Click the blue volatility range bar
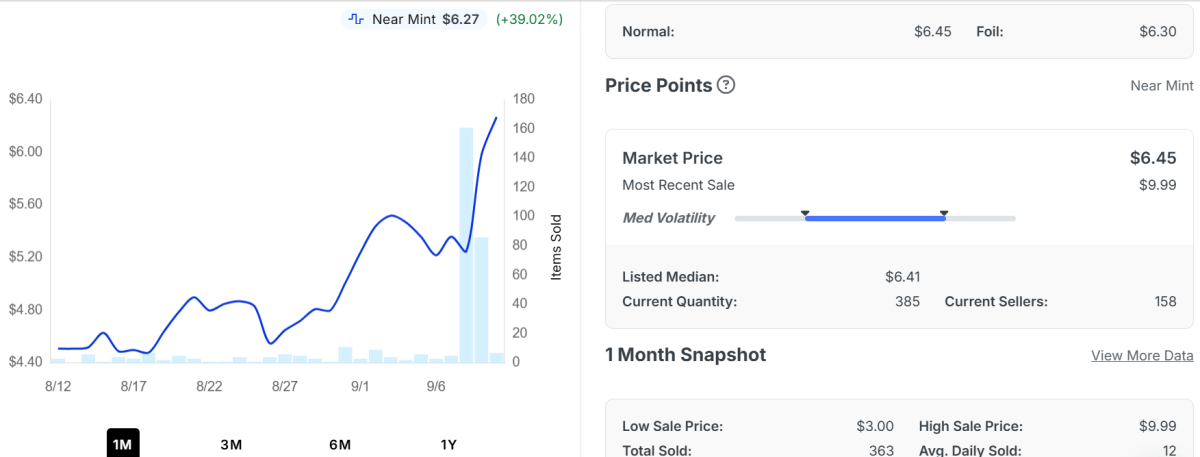The height and width of the screenshot is (457, 1200). [875, 218]
